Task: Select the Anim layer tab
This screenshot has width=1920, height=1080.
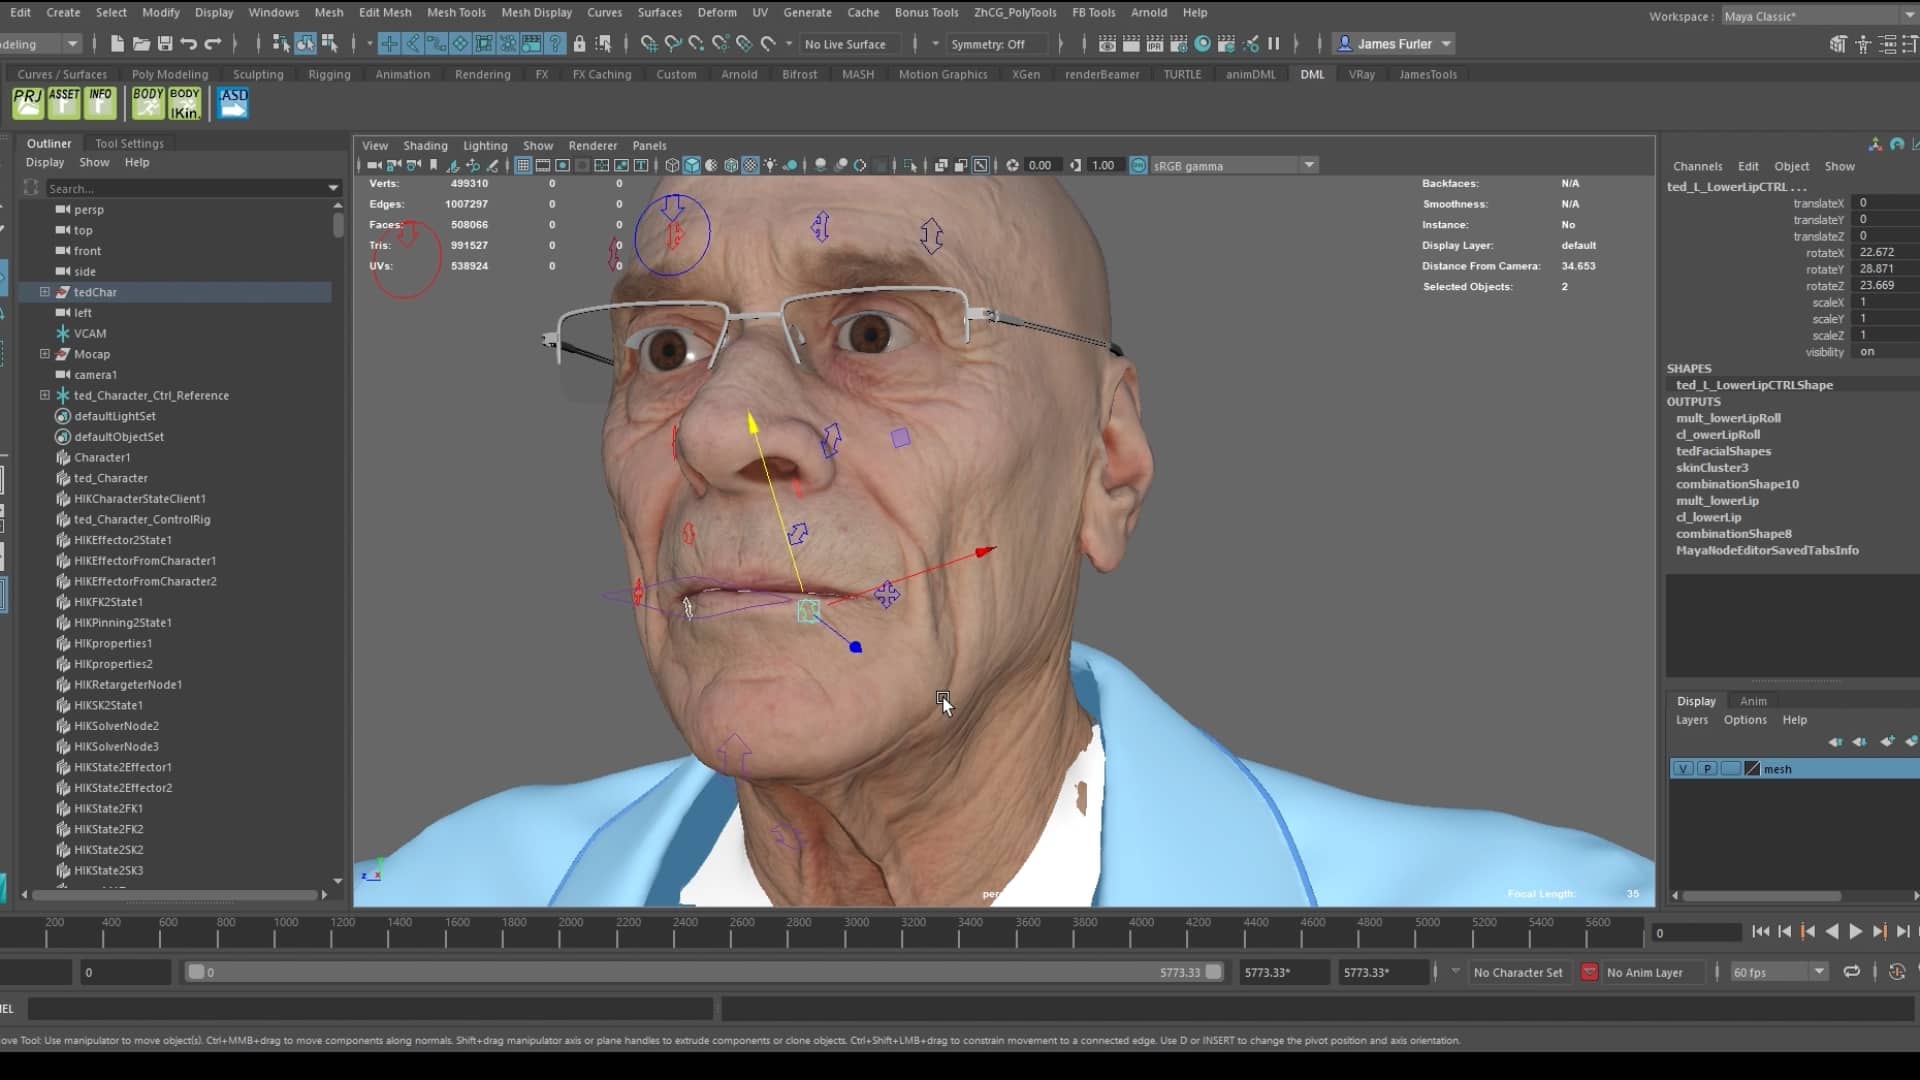Action: pos(1752,701)
